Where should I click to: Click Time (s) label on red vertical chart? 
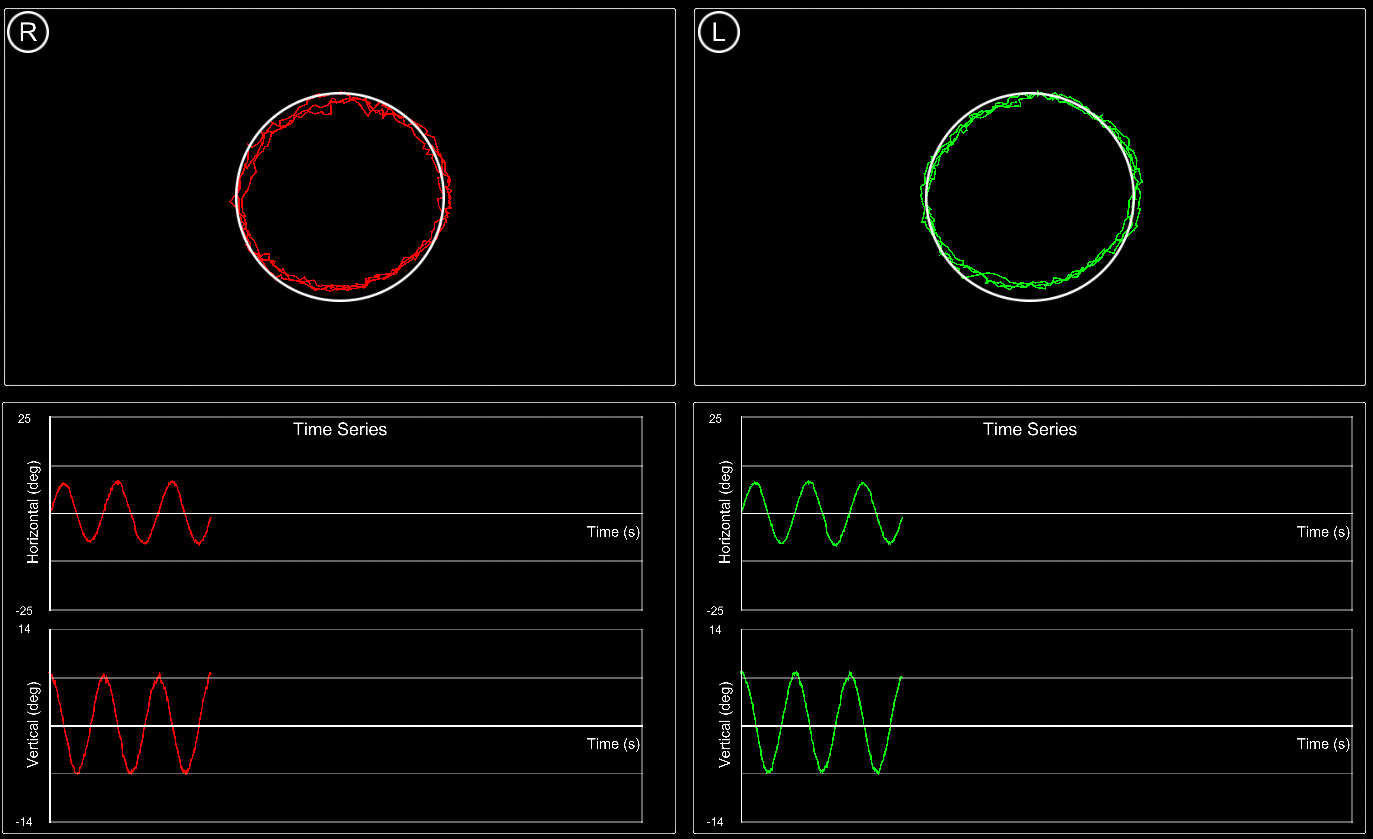point(613,744)
